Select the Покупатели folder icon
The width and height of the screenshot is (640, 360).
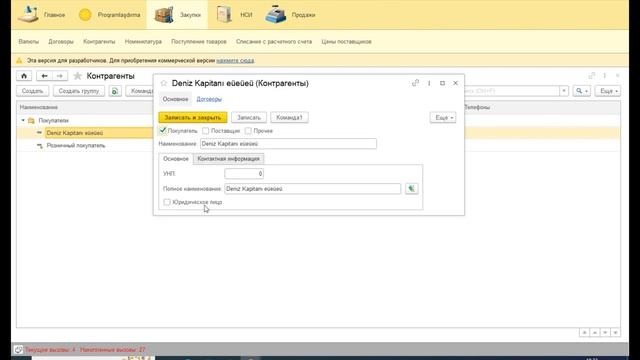[x=31, y=120]
